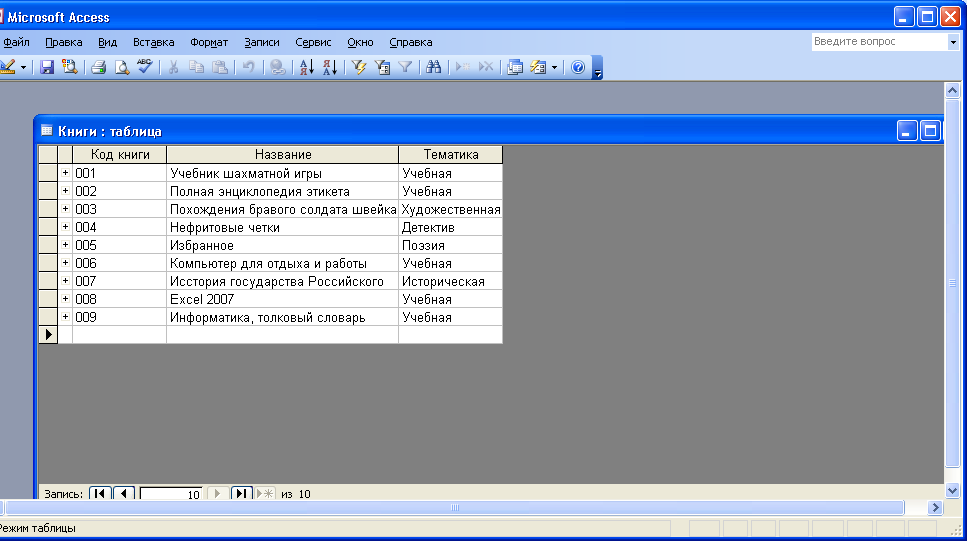Click the Apply Filter funnel icon
The width and height of the screenshot is (967, 541).
point(405,67)
